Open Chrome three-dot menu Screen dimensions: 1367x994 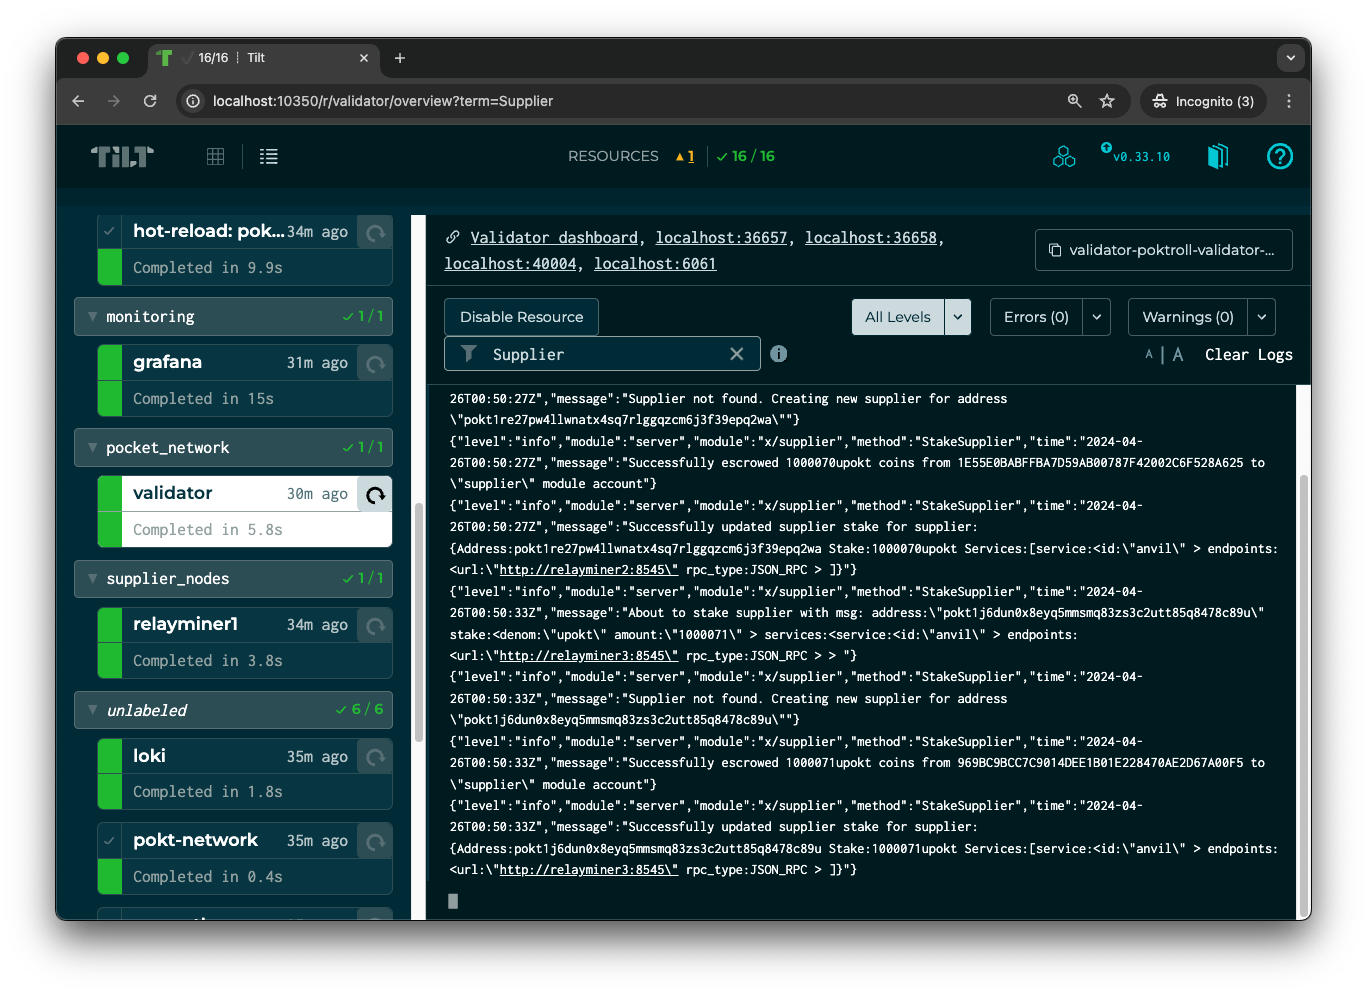point(1289,101)
